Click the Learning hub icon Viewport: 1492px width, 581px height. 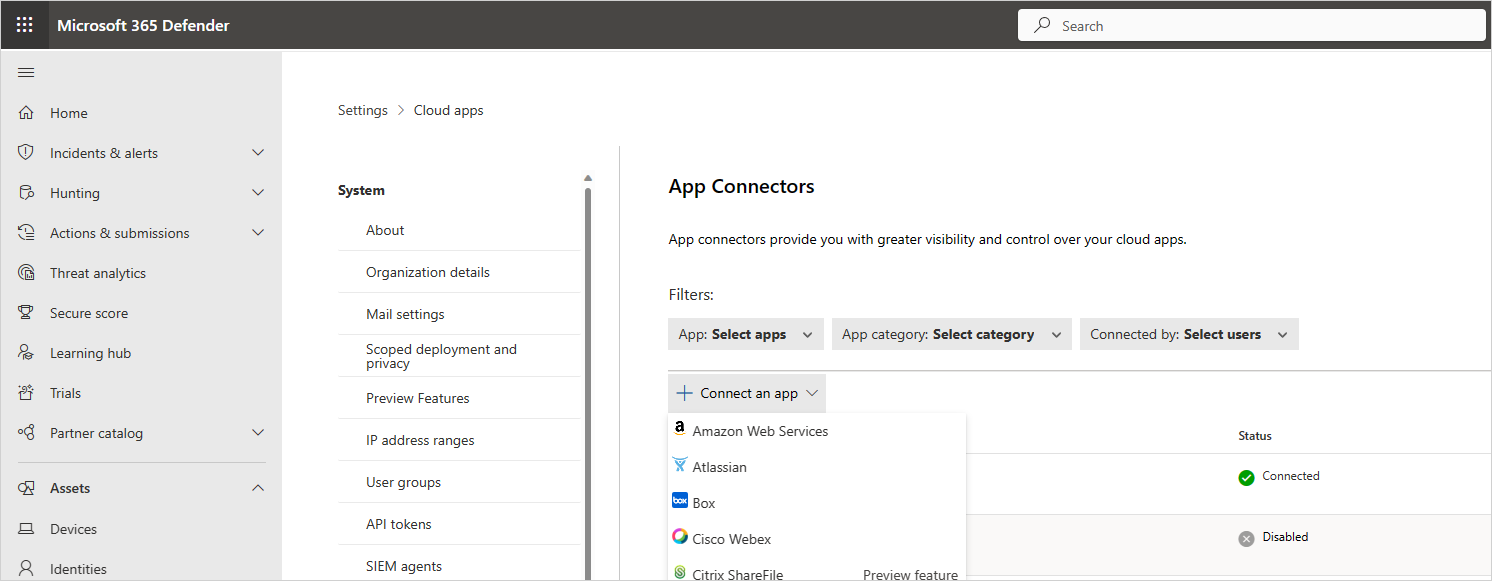[27, 353]
